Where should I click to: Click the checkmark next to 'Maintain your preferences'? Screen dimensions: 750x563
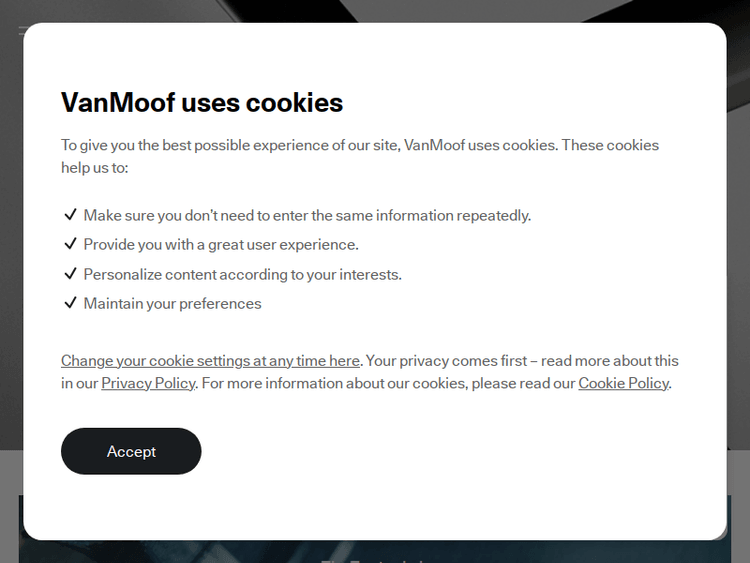pyautogui.click(x=70, y=303)
